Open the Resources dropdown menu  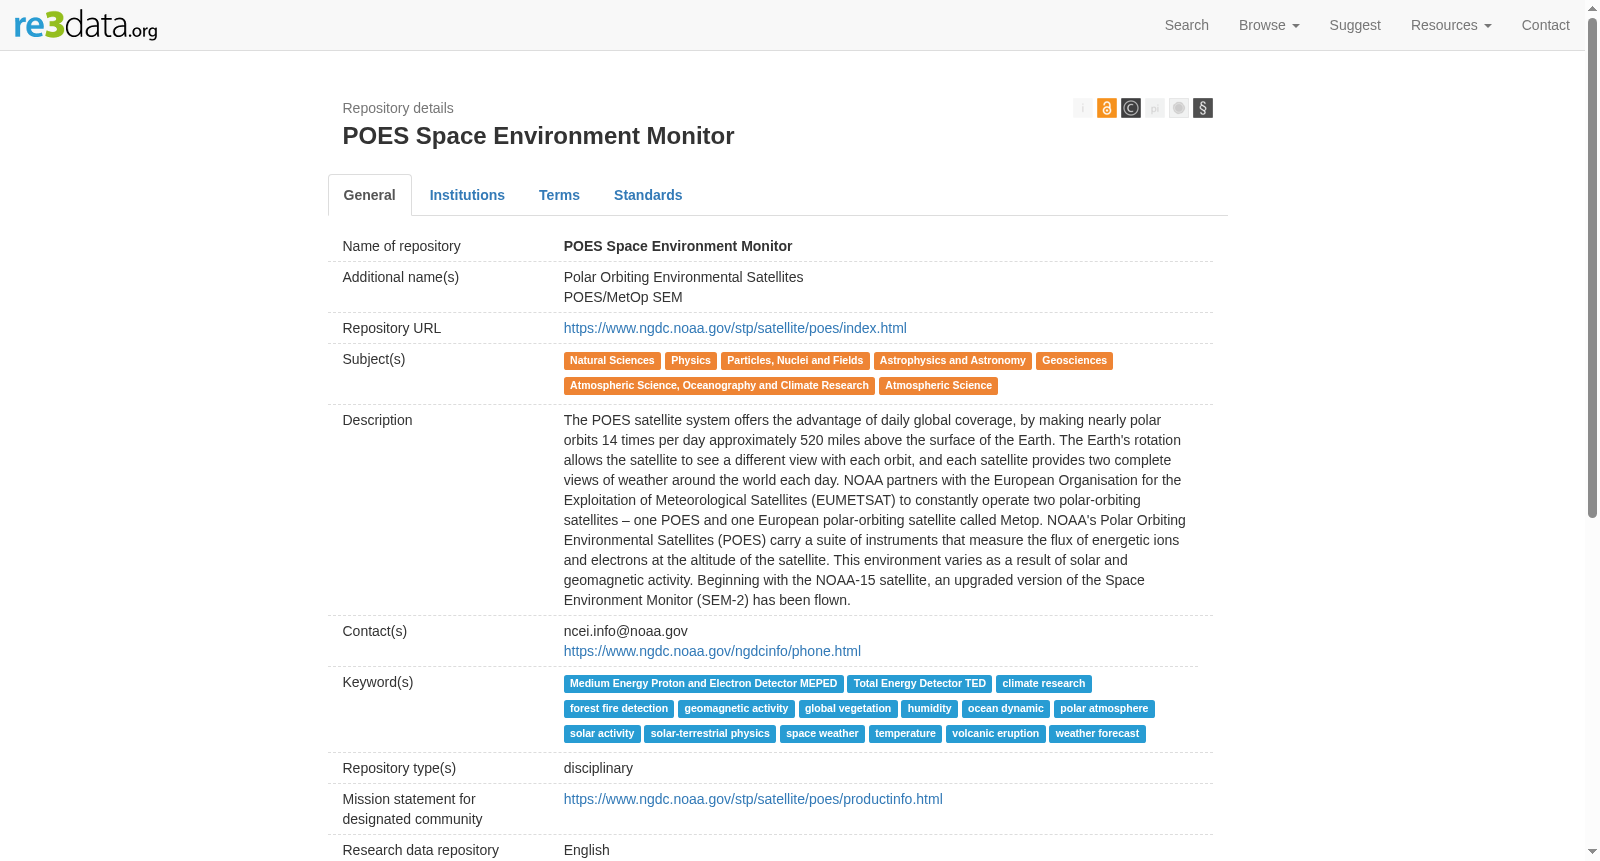point(1451,25)
